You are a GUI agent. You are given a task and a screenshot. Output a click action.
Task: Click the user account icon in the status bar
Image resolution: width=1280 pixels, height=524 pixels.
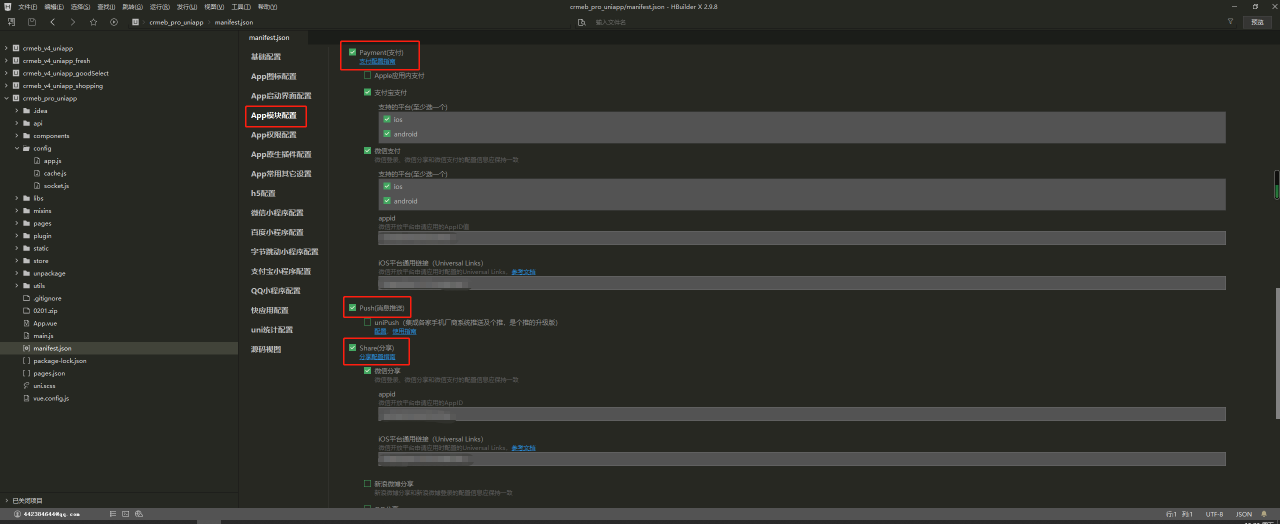17,513
